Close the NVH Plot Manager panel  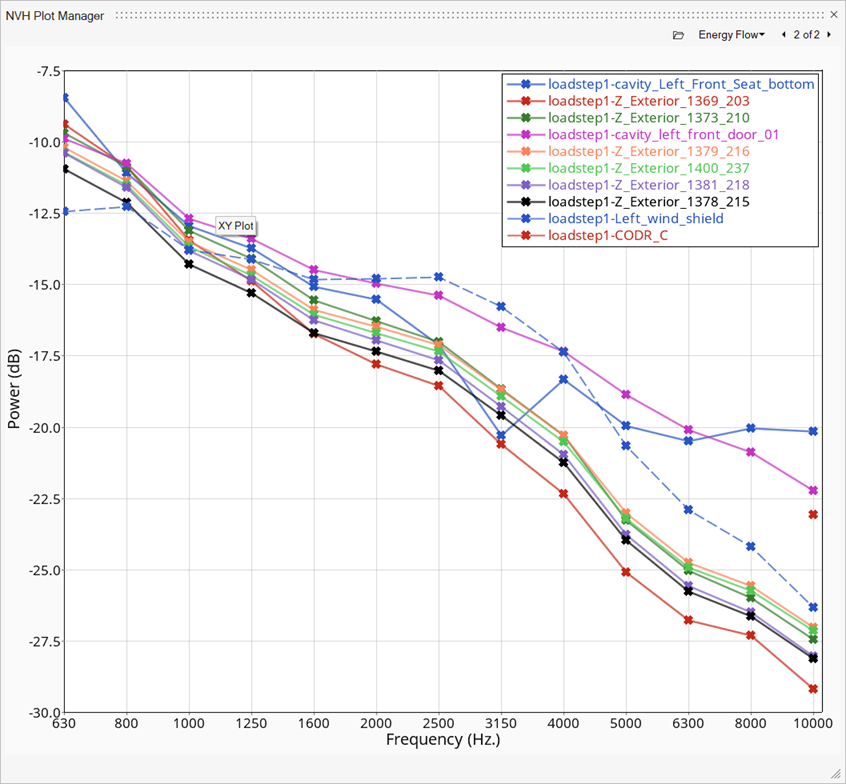point(834,15)
